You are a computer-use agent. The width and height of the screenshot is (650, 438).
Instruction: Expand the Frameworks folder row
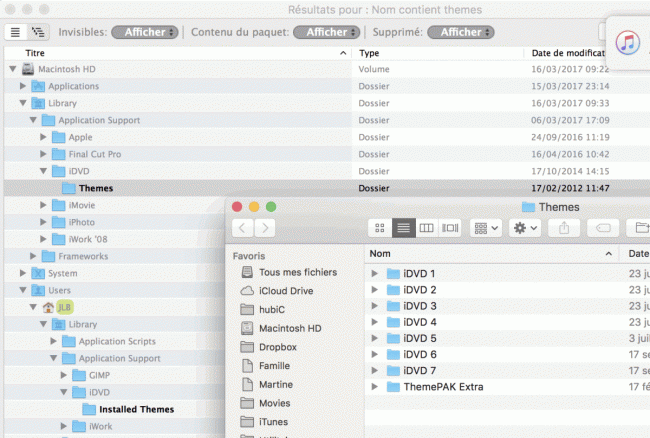[x=33, y=256]
